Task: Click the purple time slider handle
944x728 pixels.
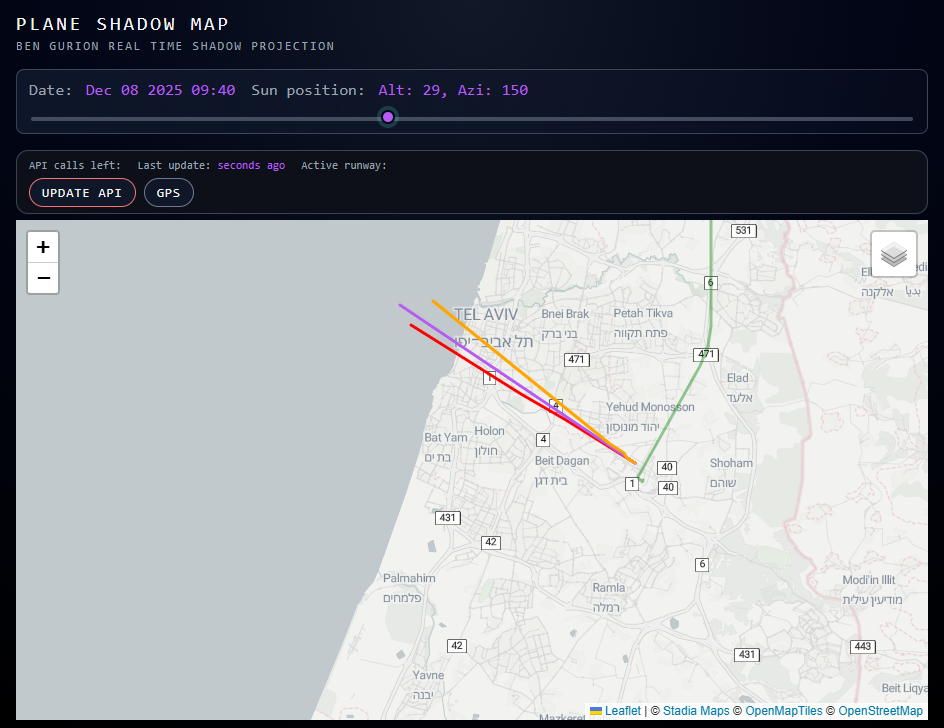Action: click(388, 118)
